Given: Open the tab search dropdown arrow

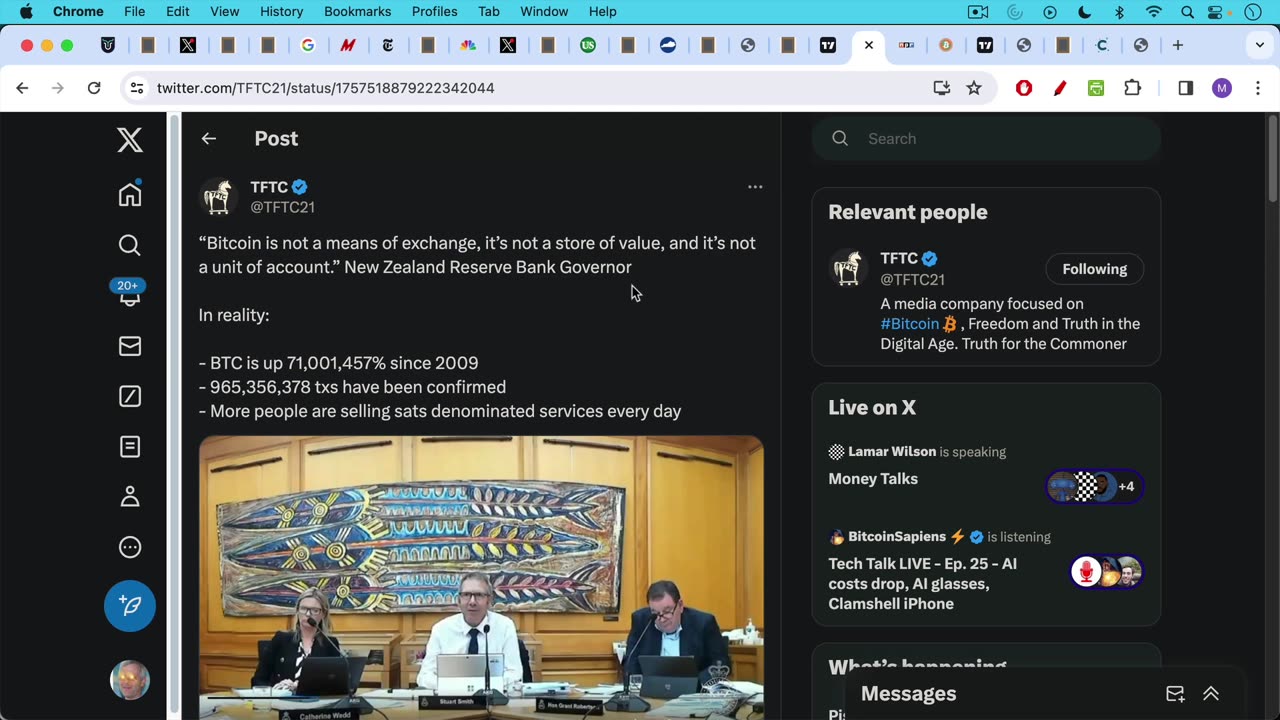Looking at the screenshot, I should (x=1260, y=45).
